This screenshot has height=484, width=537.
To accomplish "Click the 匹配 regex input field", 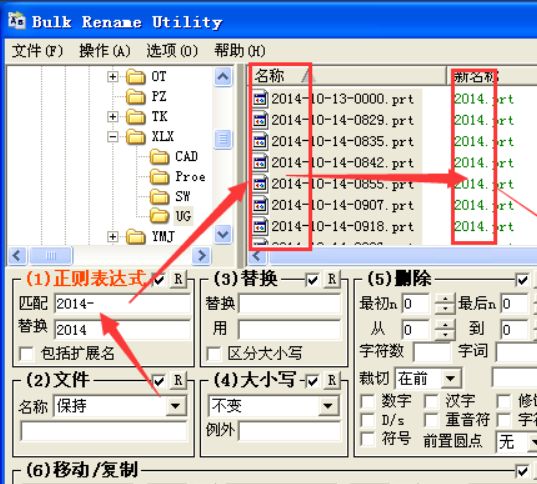I will tap(122, 303).
